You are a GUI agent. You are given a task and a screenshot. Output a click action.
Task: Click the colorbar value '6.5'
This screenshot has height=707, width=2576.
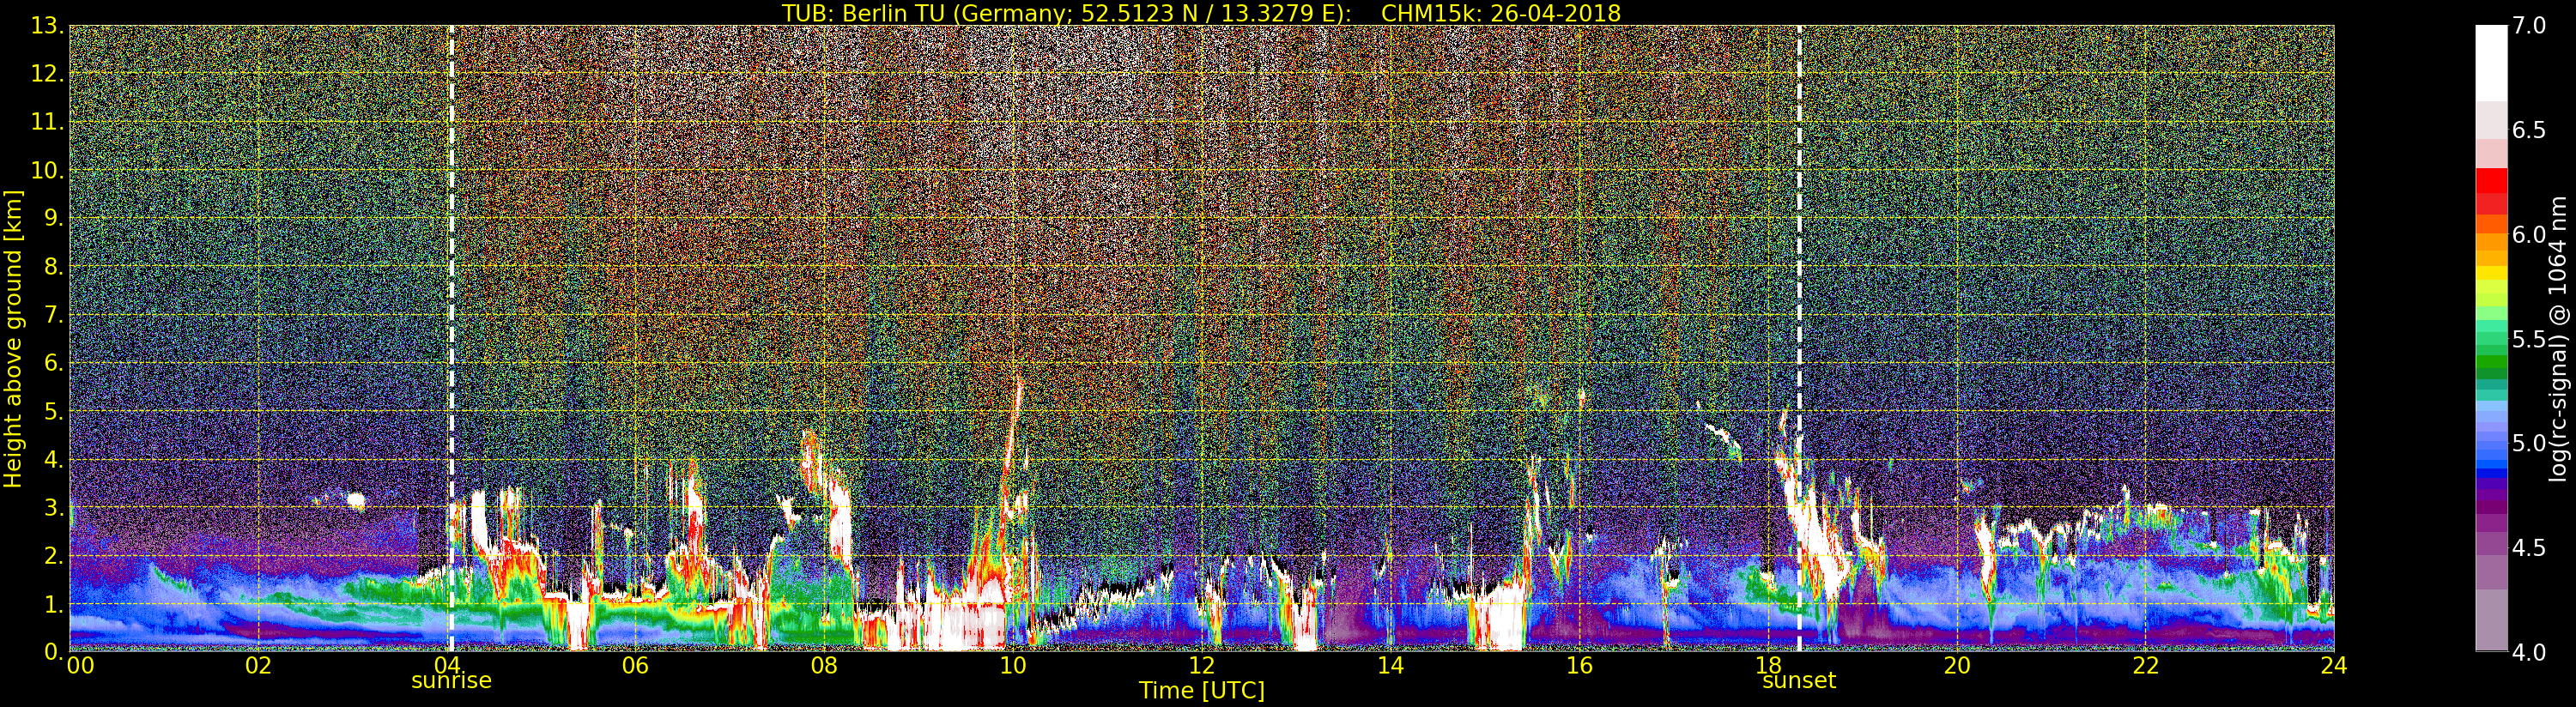point(2529,130)
